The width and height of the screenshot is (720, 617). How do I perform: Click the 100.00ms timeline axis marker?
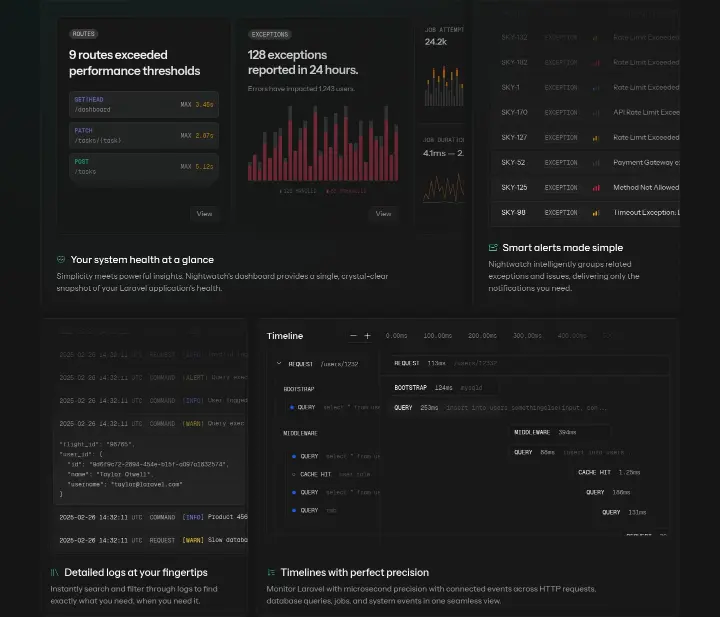click(438, 336)
